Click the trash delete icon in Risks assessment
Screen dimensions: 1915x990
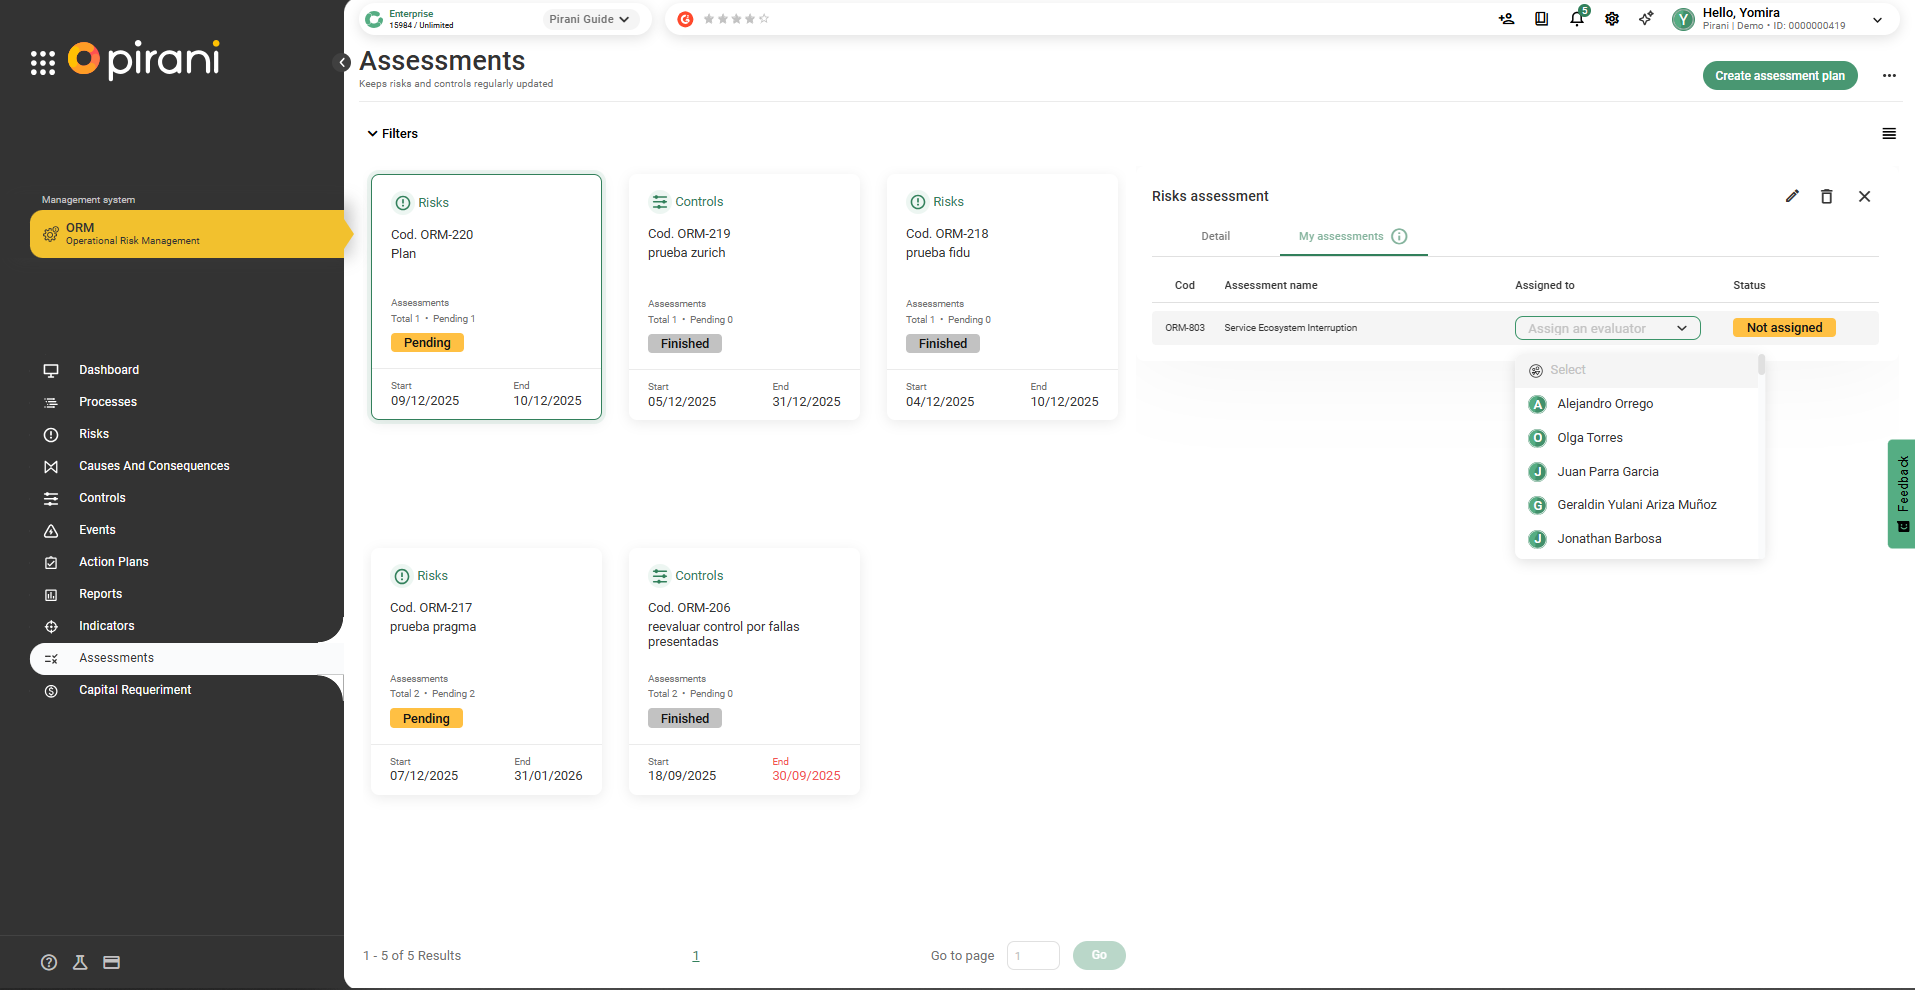(1826, 197)
